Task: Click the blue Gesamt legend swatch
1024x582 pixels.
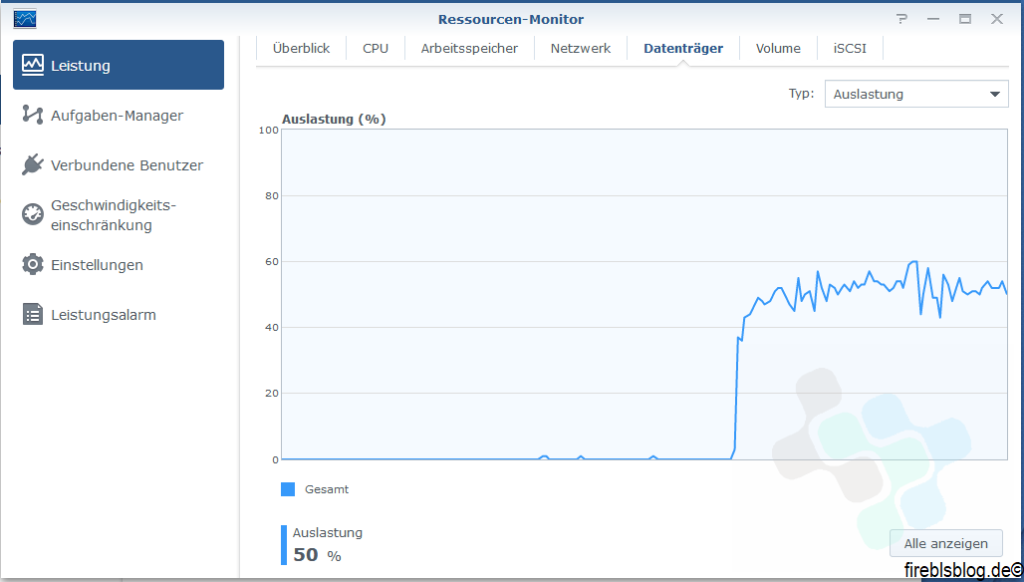Action: coord(288,489)
